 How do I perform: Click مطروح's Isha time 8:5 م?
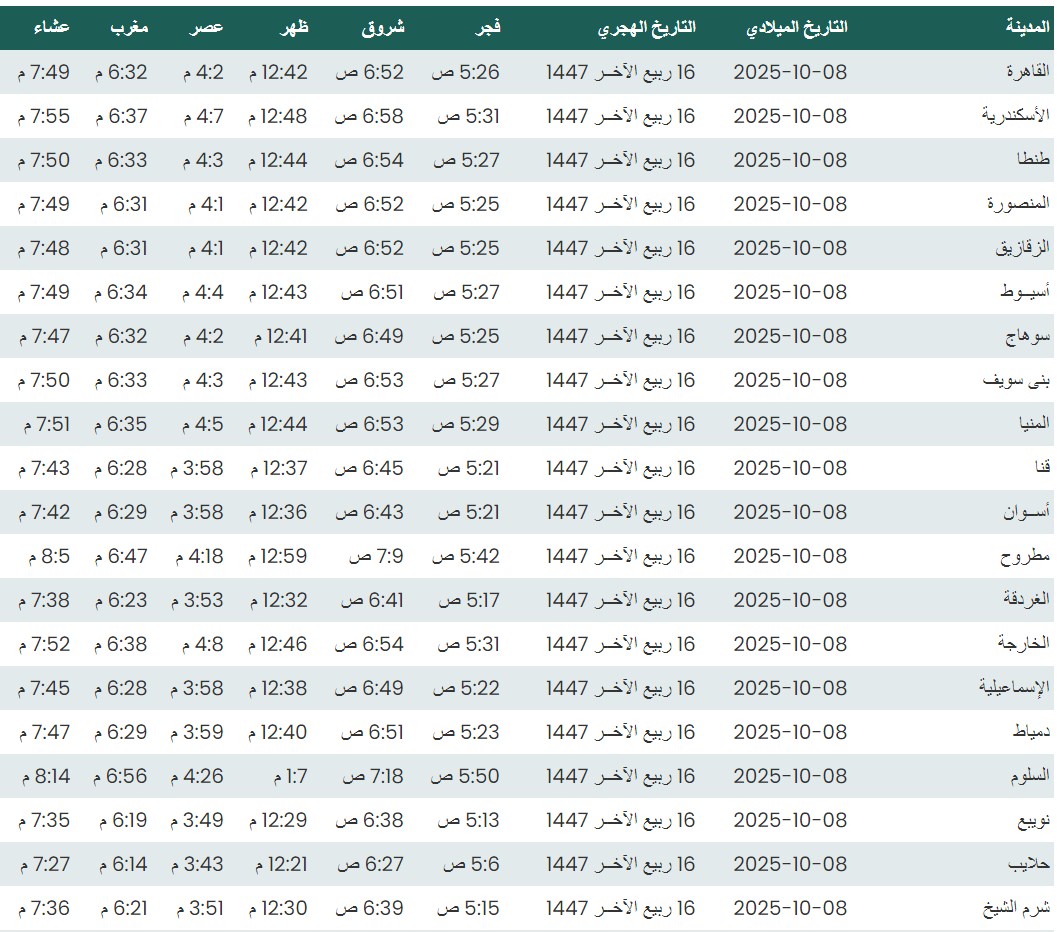[44, 556]
